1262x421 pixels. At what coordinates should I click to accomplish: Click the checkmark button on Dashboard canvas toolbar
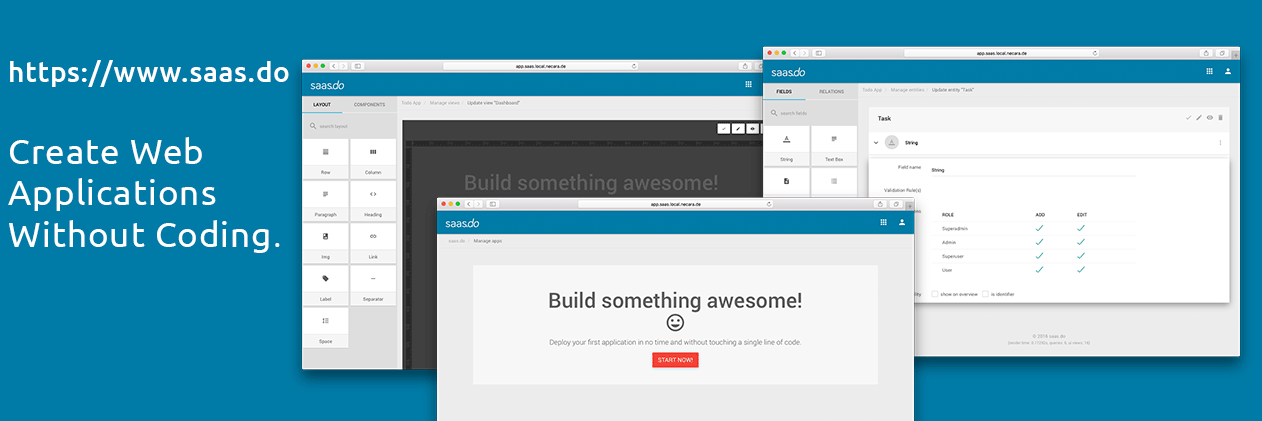(x=724, y=129)
